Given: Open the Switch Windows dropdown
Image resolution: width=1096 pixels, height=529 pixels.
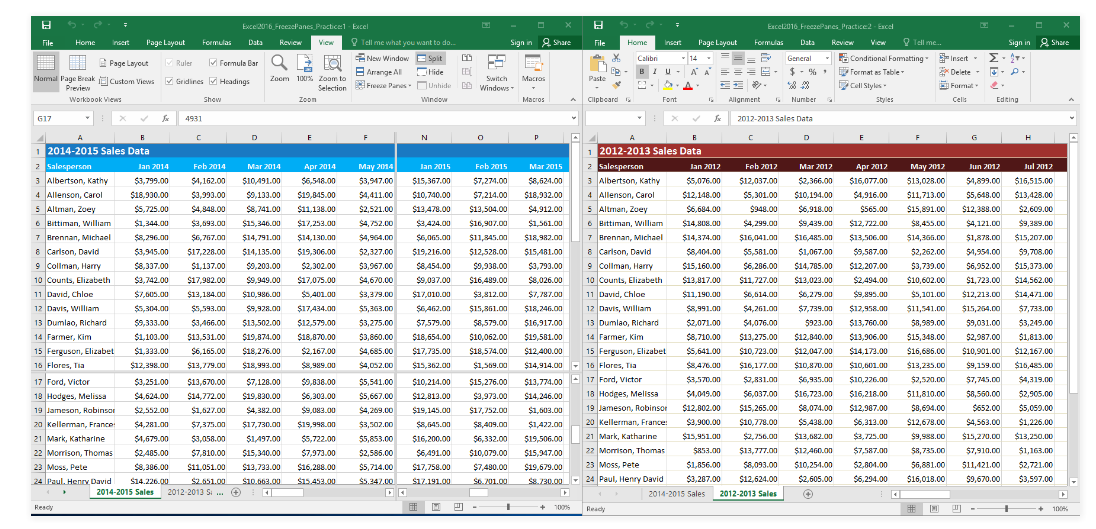Looking at the screenshot, I should pos(497,72).
